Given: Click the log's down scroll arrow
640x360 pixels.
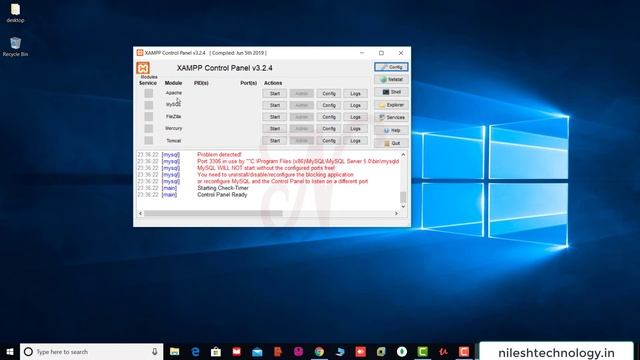Looking at the screenshot, I should click(x=403, y=207).
